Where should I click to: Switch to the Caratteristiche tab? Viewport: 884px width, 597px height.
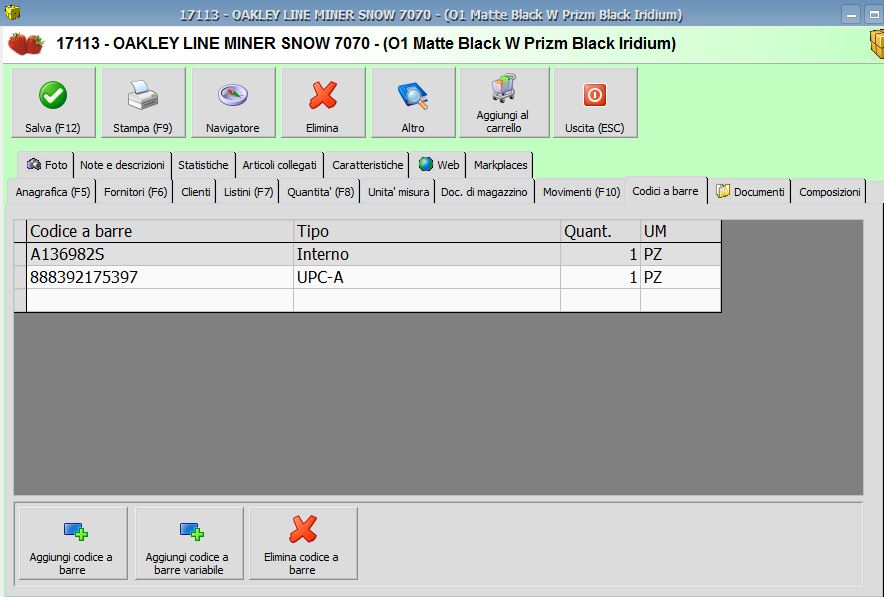coord(368,165)
